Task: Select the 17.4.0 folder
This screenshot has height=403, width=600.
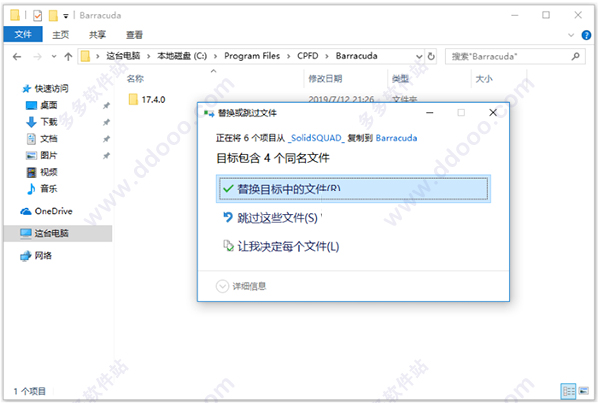Action: [147, 100]
